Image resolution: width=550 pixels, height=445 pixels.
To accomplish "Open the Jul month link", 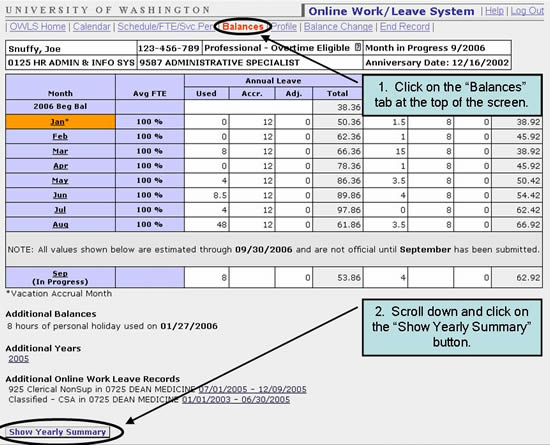I will (60, 210).
